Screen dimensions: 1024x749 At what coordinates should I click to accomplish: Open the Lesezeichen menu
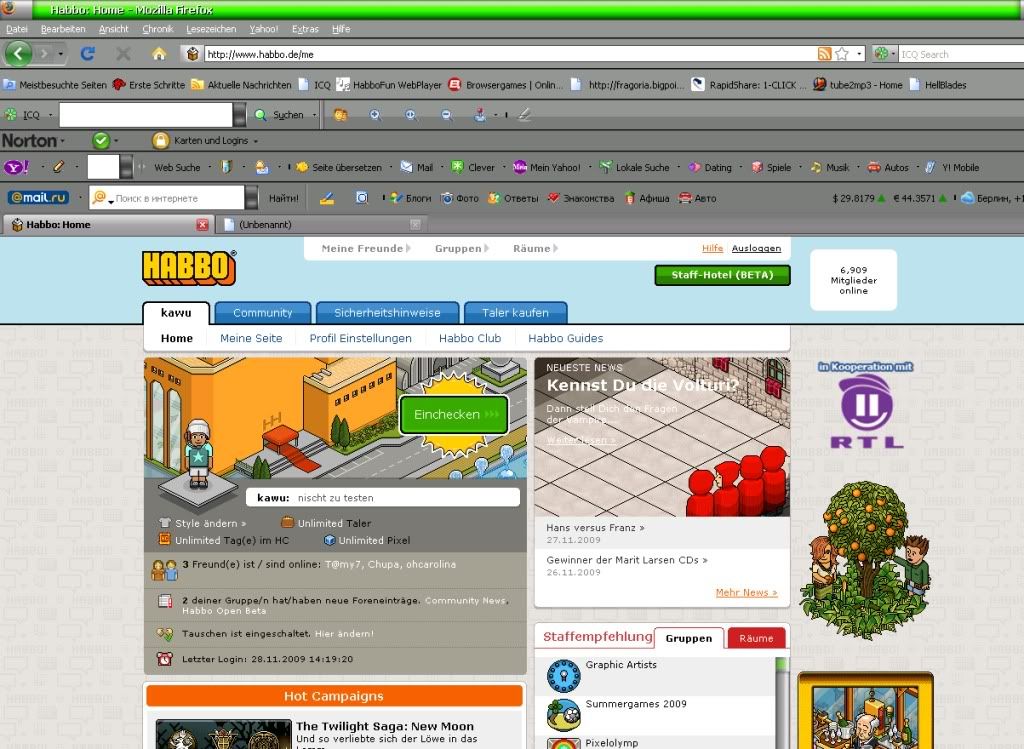pyautogui.click(x=211, y=29)
